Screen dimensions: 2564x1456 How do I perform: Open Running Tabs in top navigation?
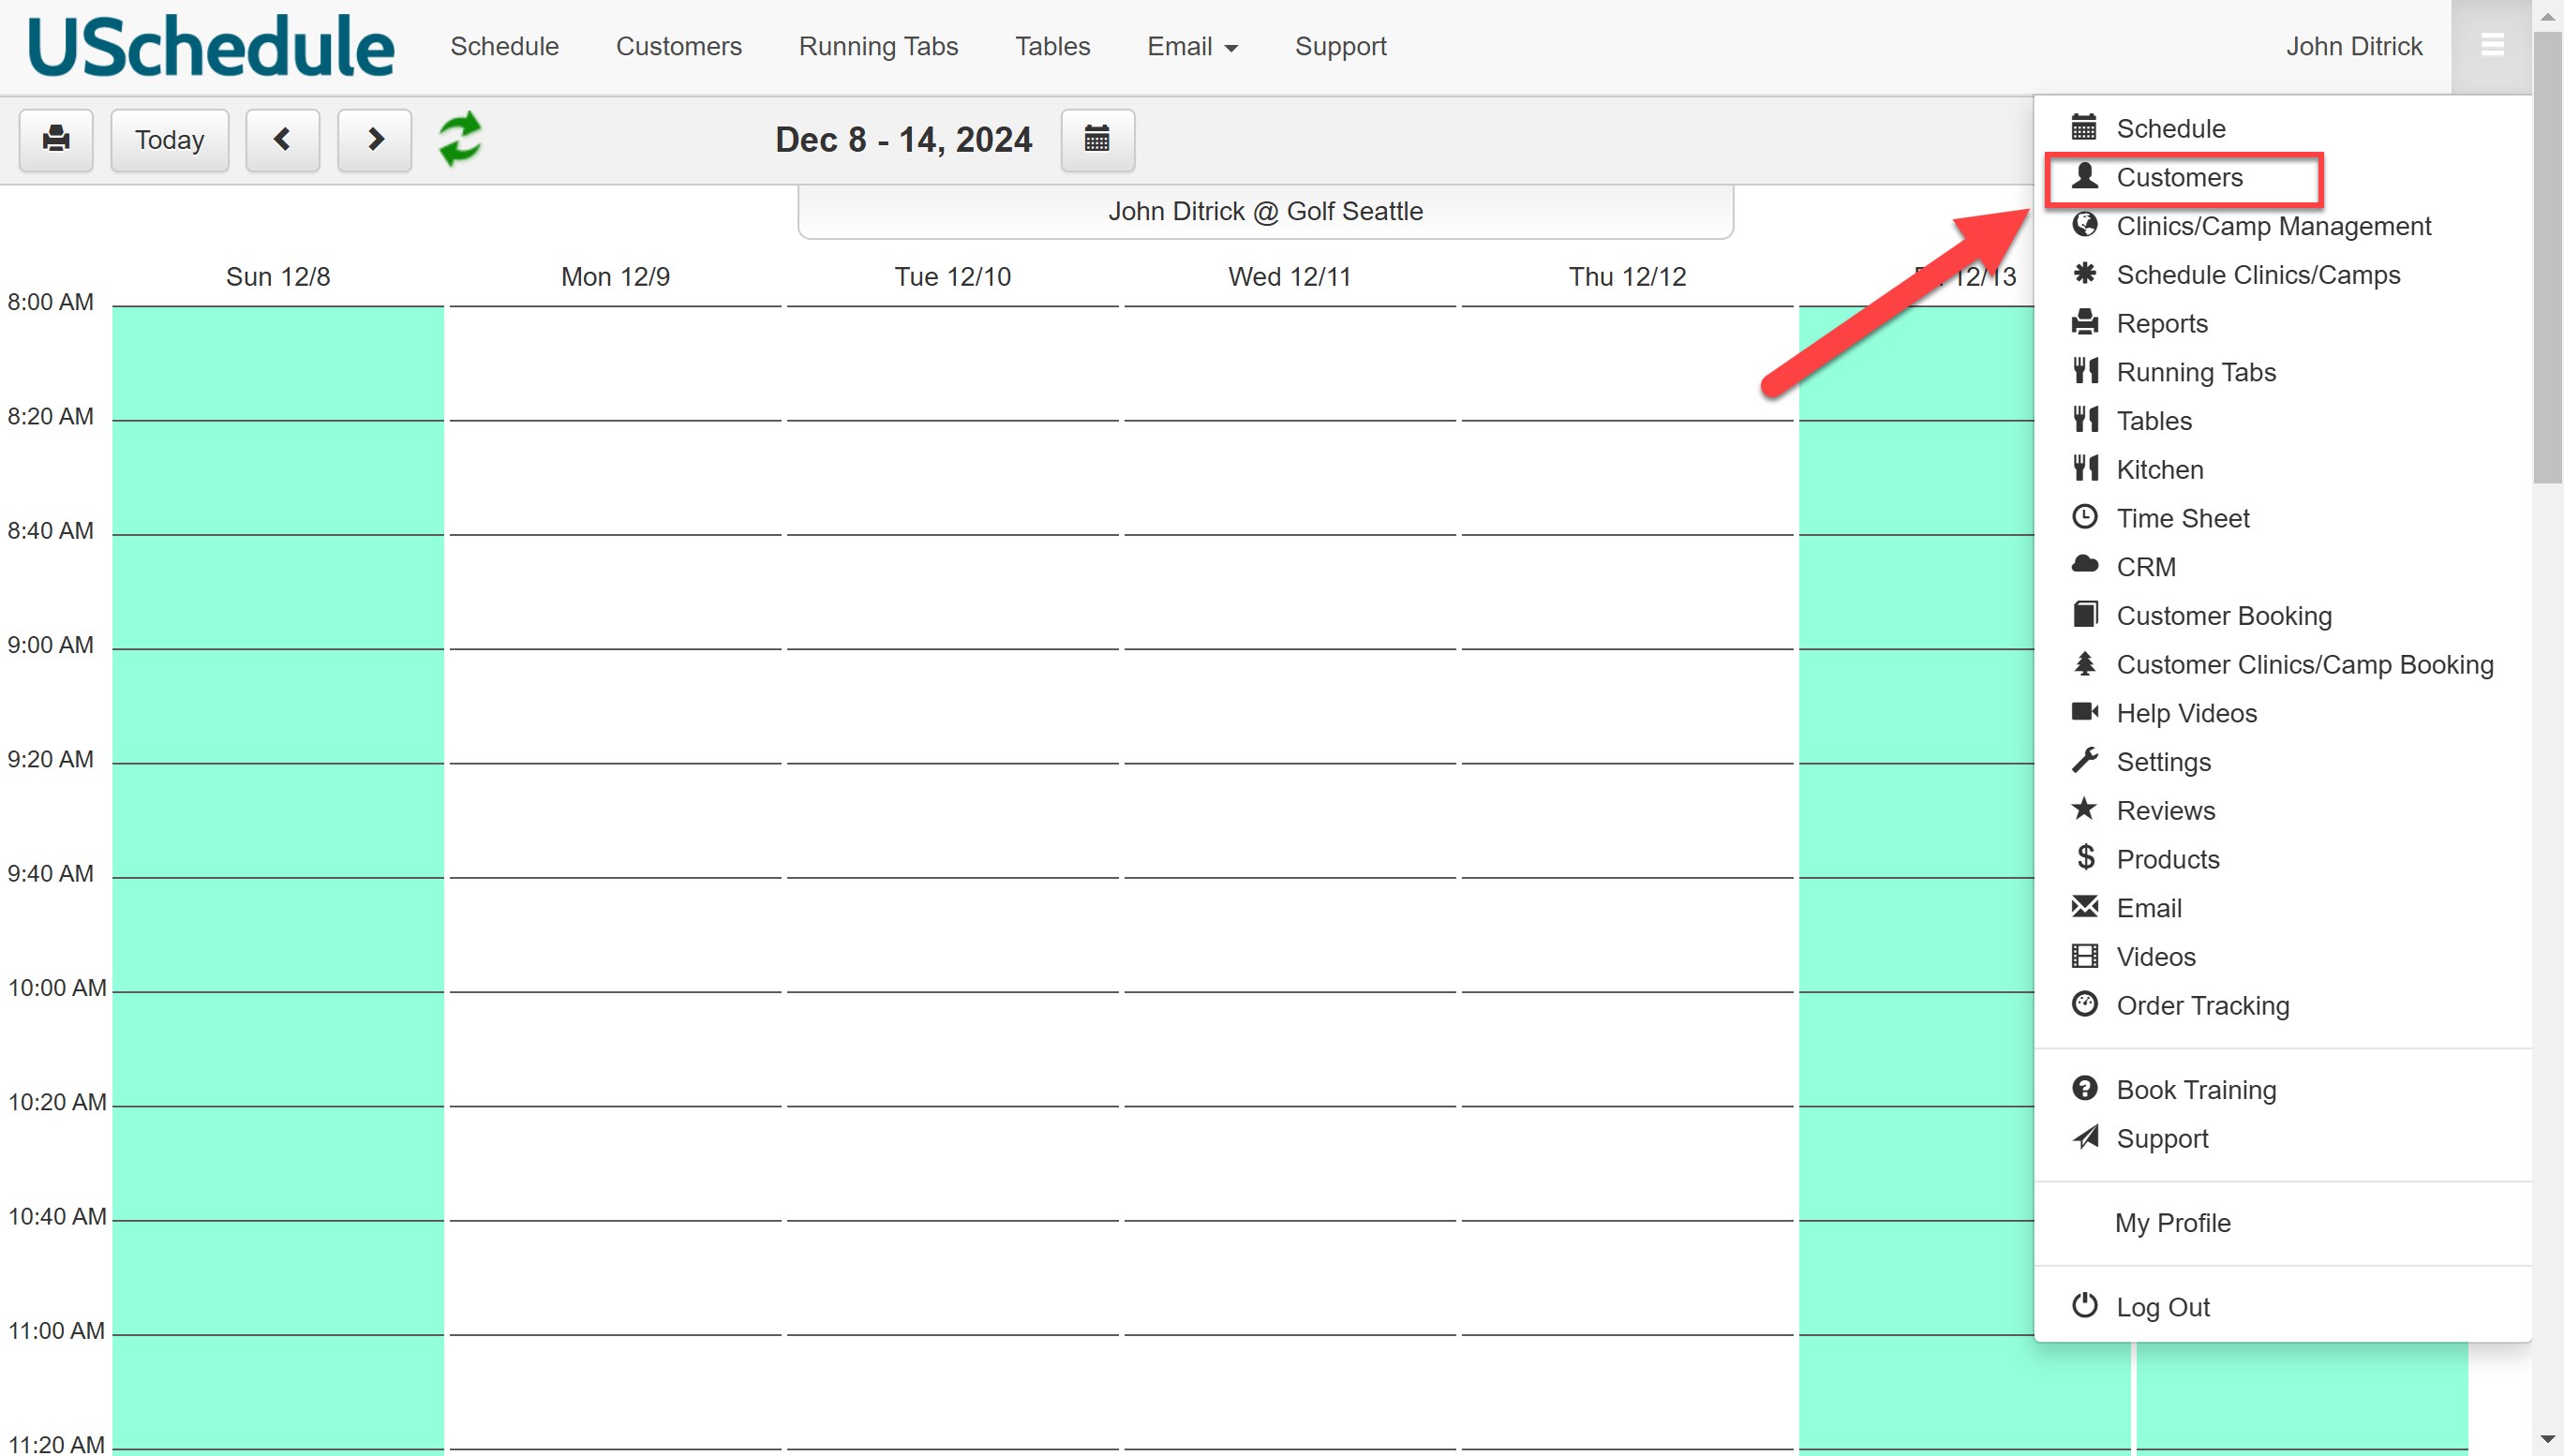[878, 46]
